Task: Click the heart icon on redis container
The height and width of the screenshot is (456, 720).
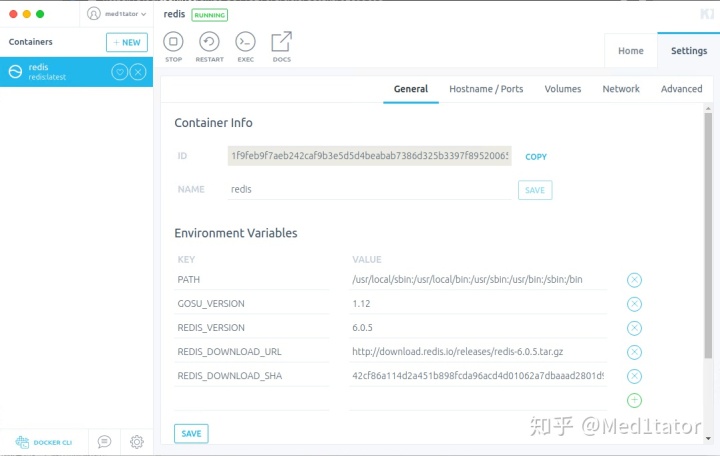Action: [119, 72]
